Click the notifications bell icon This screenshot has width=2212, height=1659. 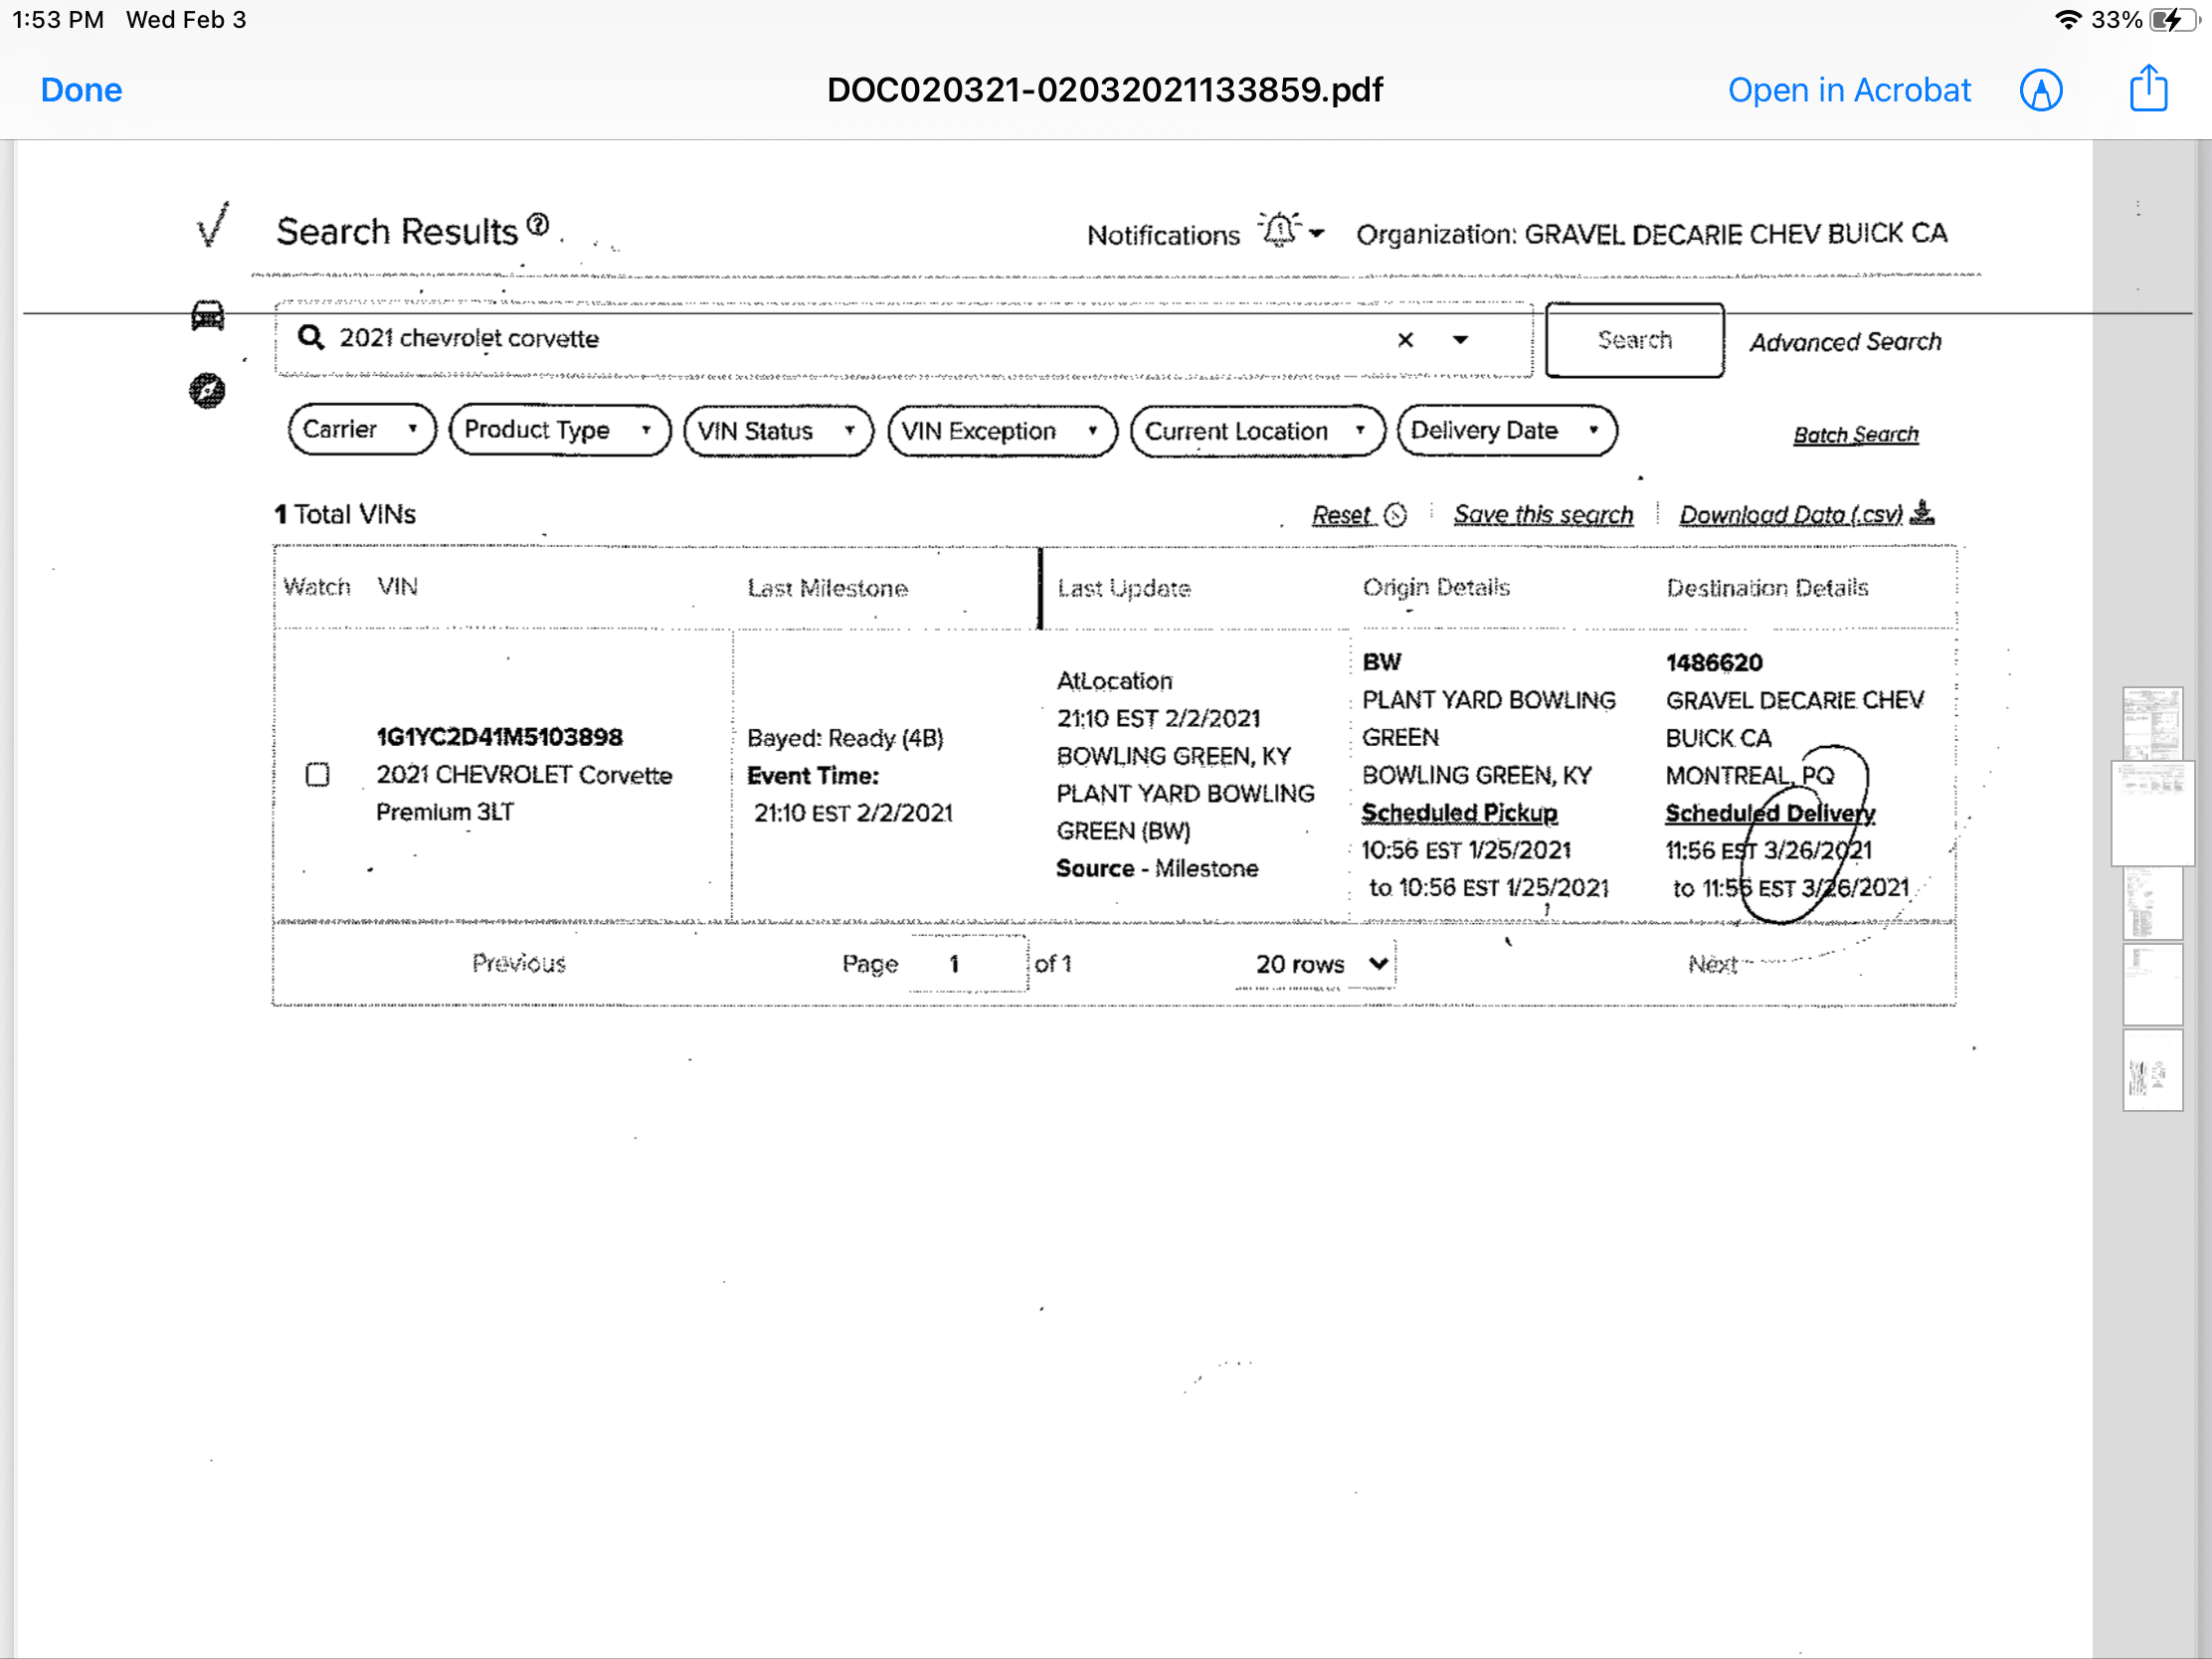(x=1280, y=232)
